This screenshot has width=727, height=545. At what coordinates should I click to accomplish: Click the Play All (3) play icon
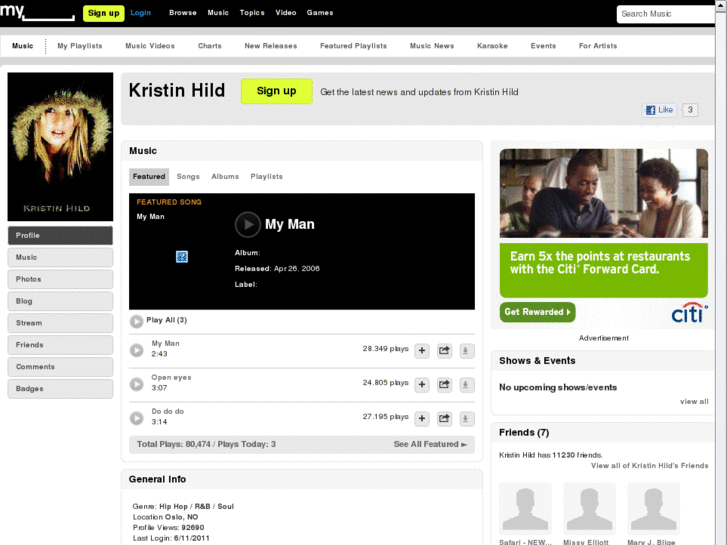point(136,321)
